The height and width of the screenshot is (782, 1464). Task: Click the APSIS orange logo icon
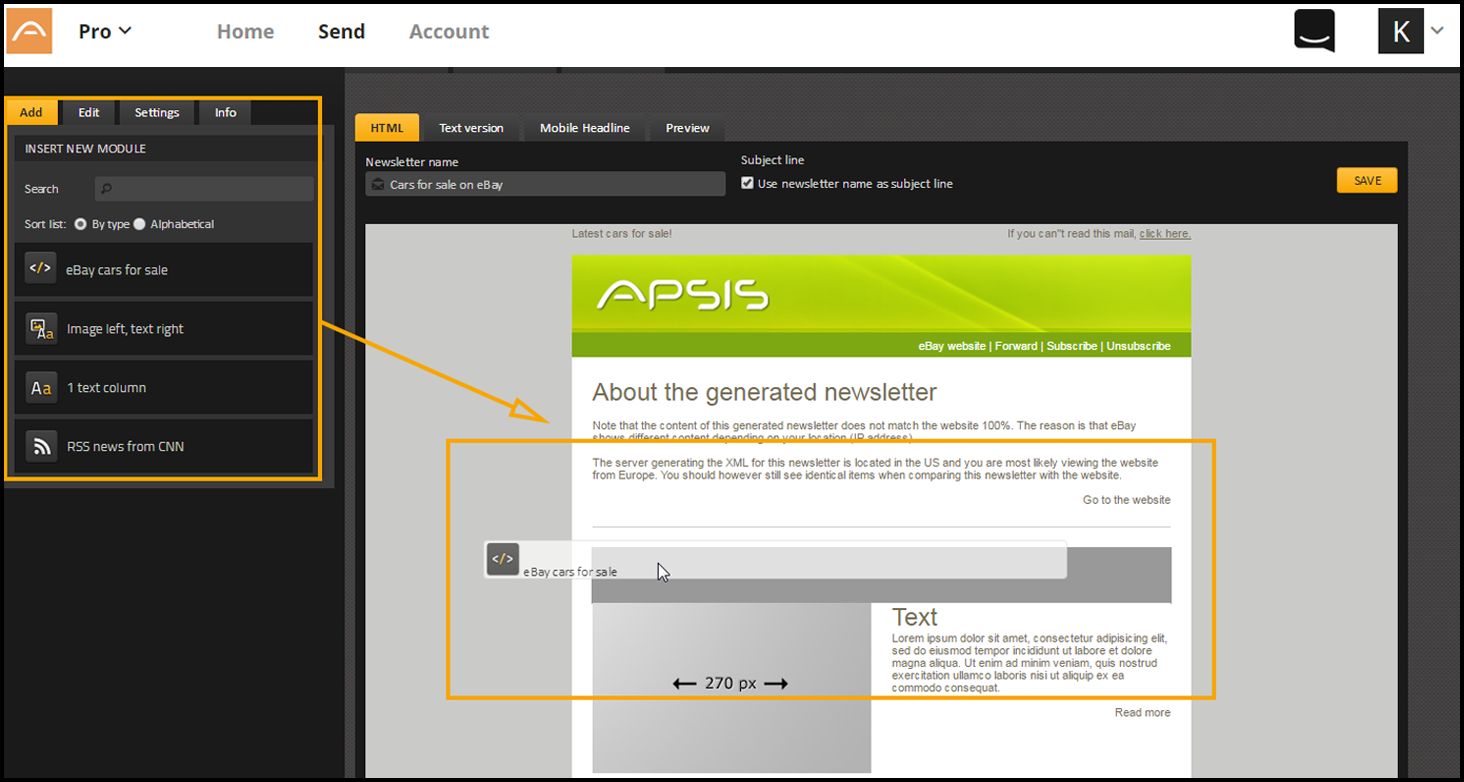coord(29,31)
